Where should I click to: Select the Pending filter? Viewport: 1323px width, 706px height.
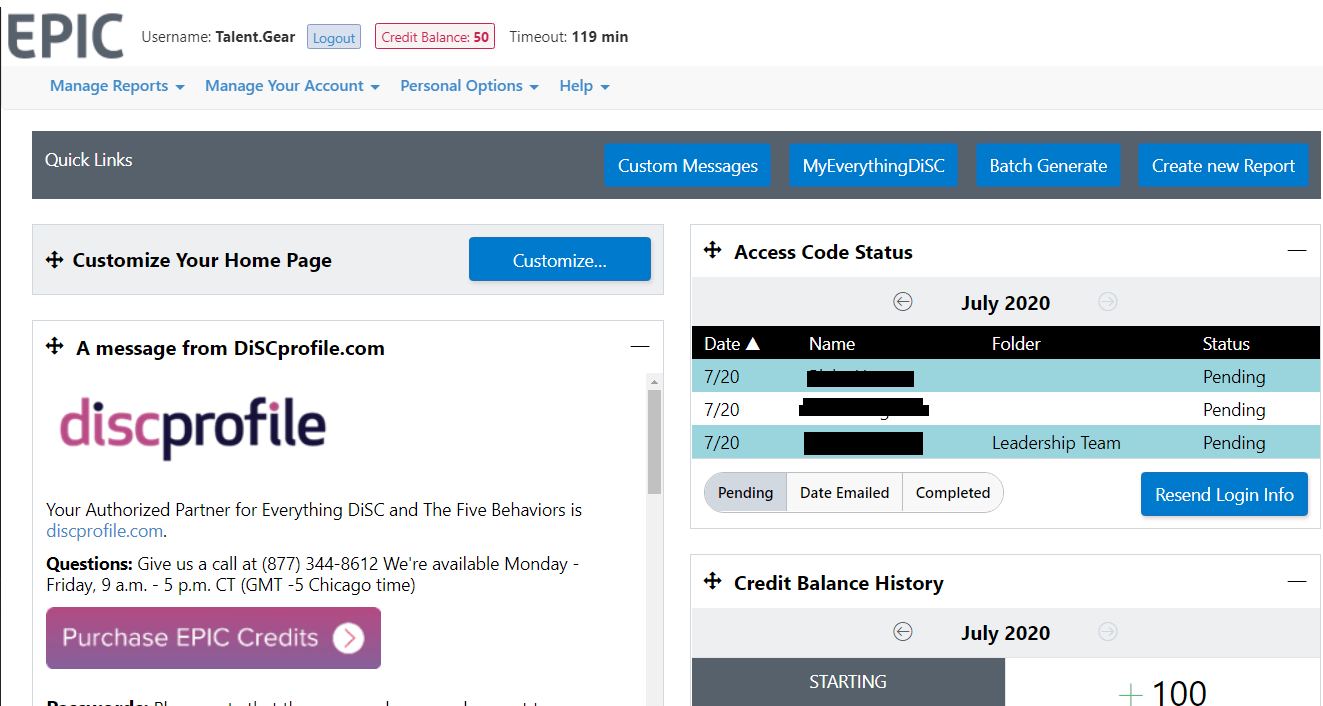[x=746, y=493]
